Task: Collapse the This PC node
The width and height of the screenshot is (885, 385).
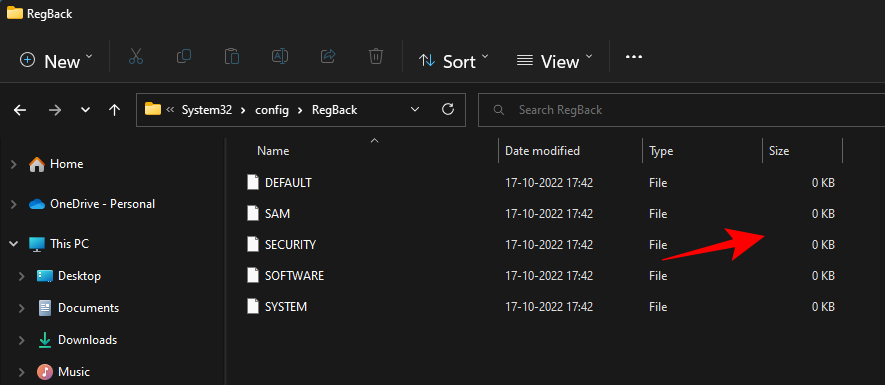Action: (x=14, y=244)
